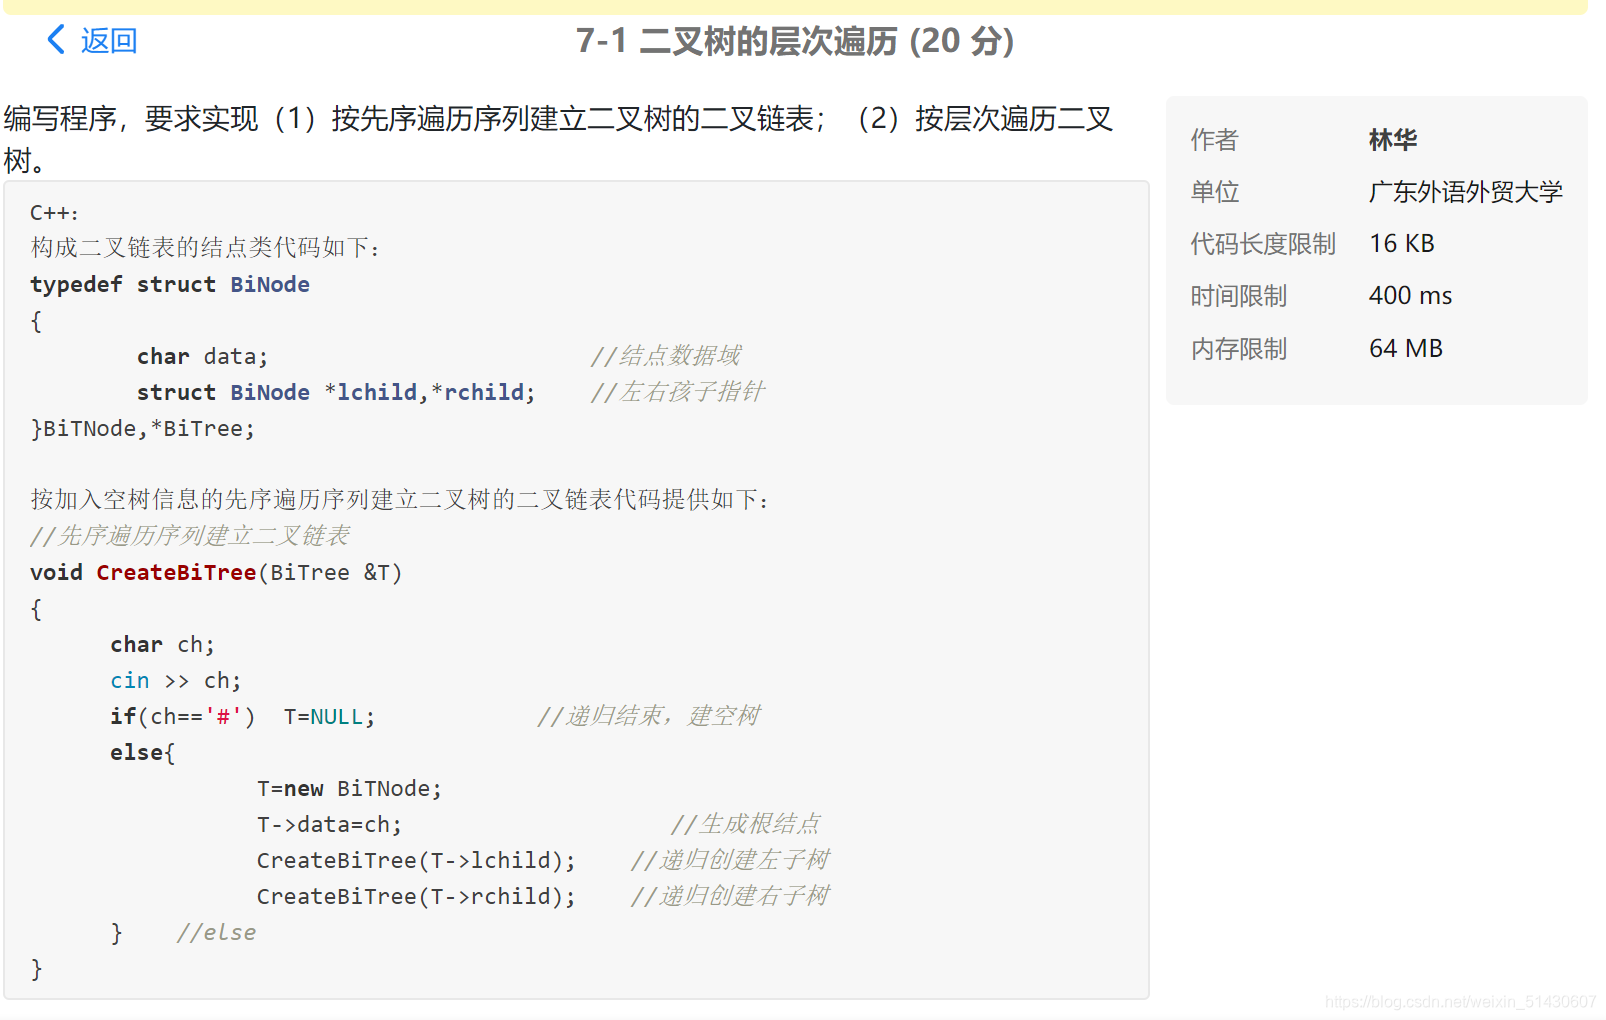Screen dimensions: 1606x1020
Task: Click the code line 'T->data=ch;'
Action: click(x=330, y=825)
